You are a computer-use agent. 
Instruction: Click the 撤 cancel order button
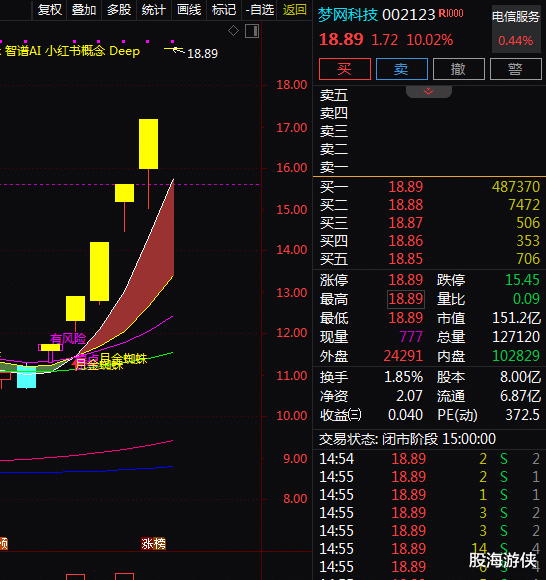(459, 69)
